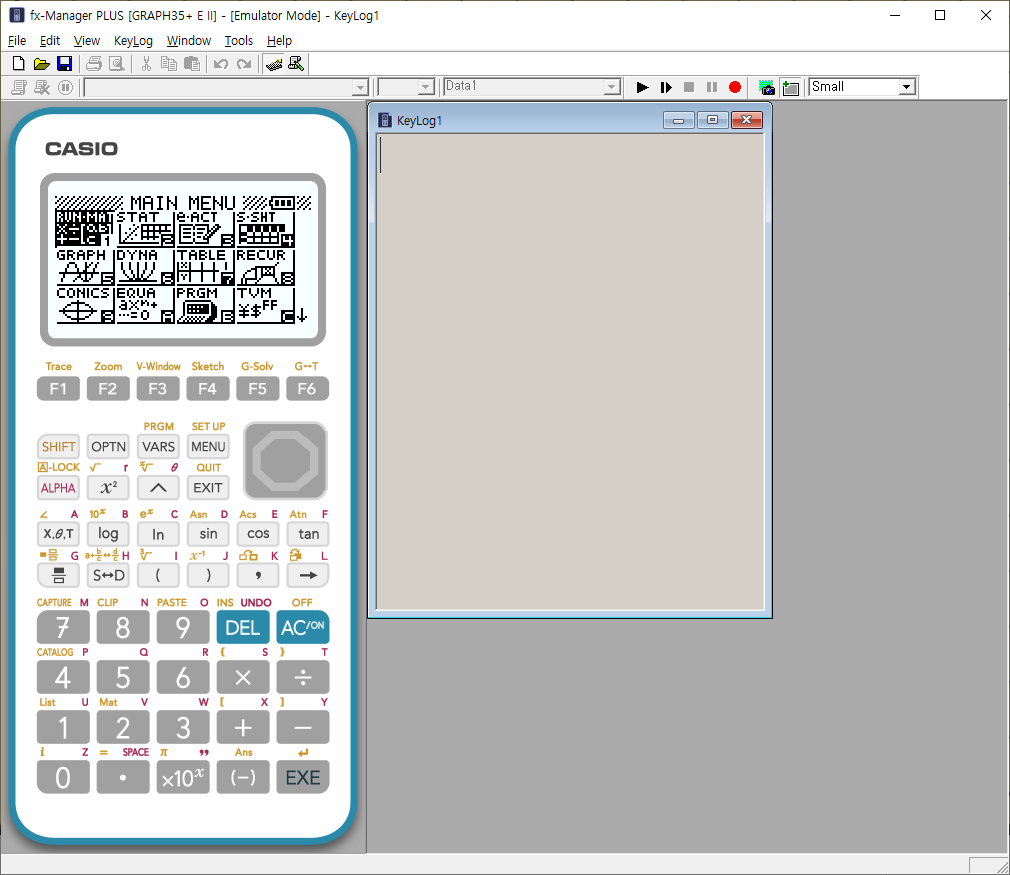
Task: Click the keyboard-with-pencil toolbar icon
Action: pyautogui.click(x=274, y=64)
